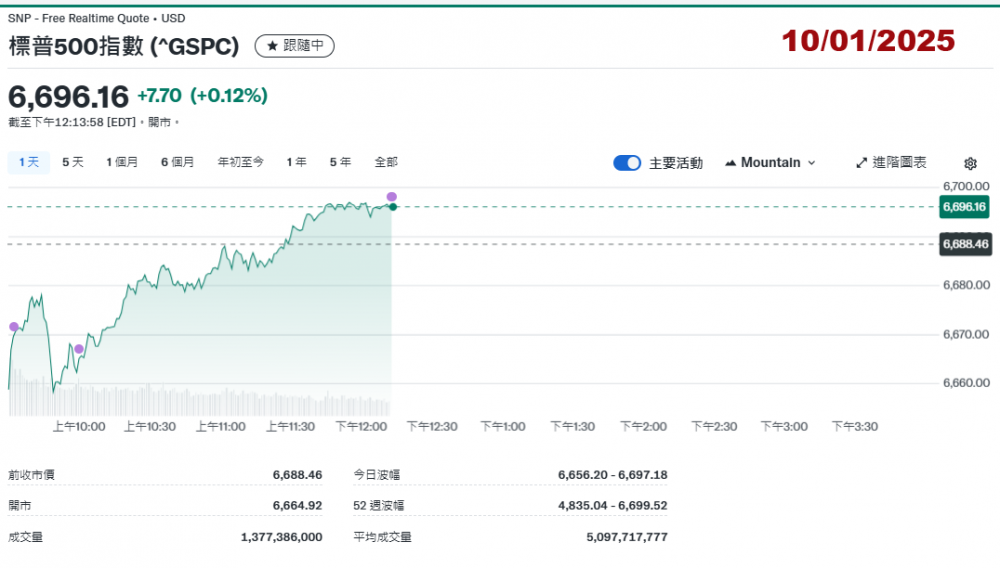Select the 全部 range tab

[x=385, y=162]
